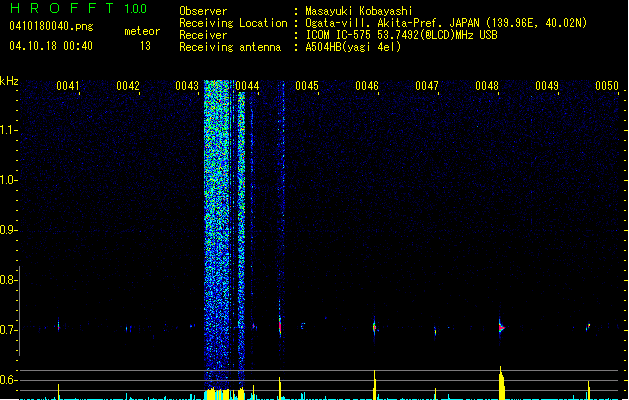Image resolution: width=629 pixels, height=400 pixels.
Task: Click the red meteor echo after 0044
Action: pos(280,326)
